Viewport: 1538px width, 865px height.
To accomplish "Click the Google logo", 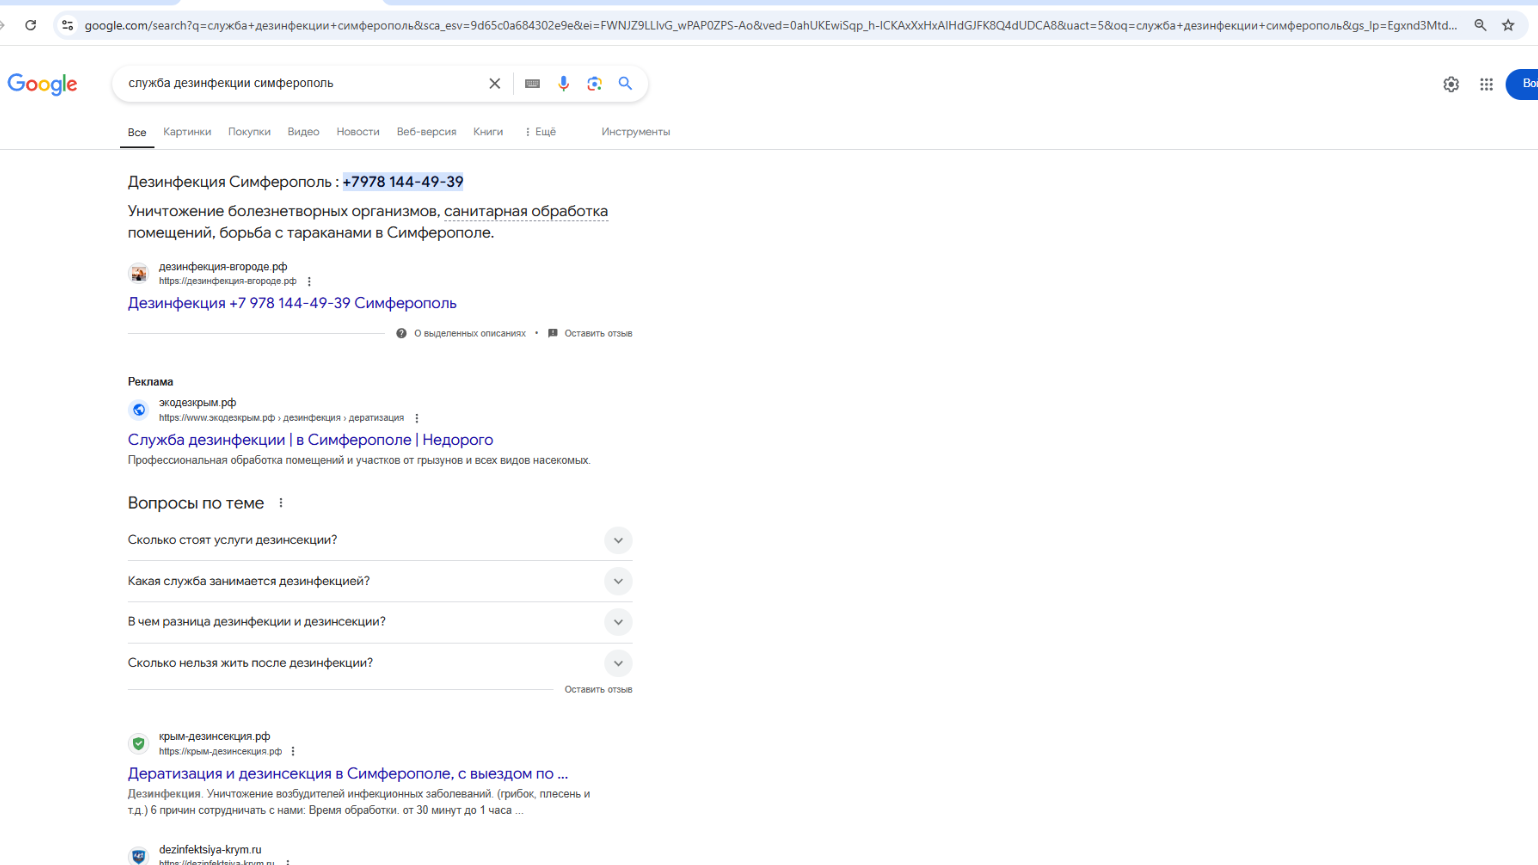I will tap(42, 84).
